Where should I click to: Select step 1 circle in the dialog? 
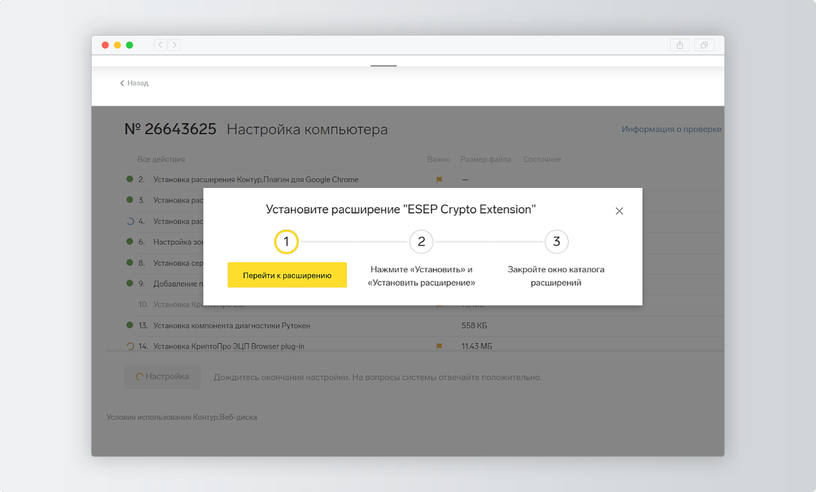(286, 242)
